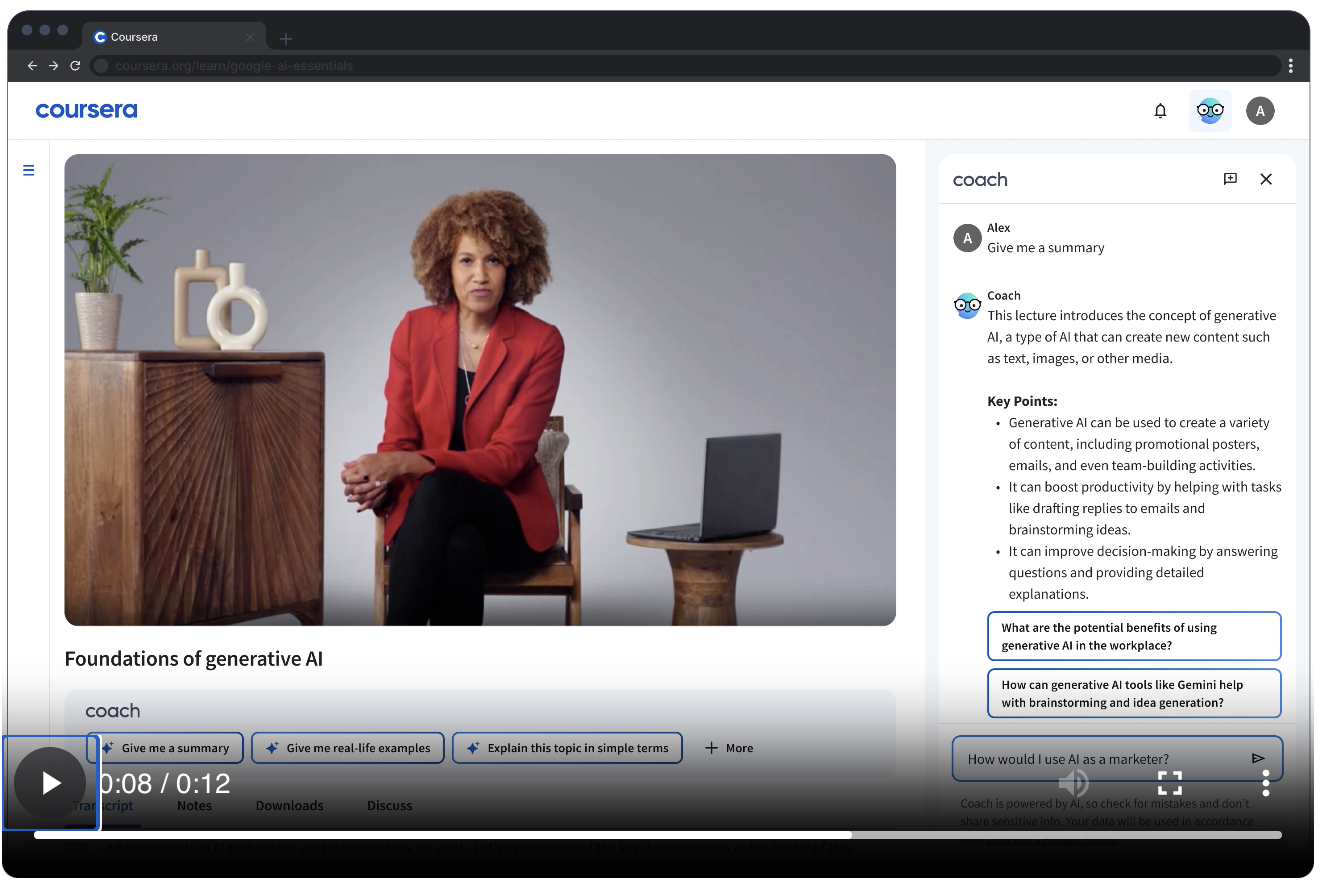
Task: Click the Give me a summary chip
Action: (x=165, y=748)
